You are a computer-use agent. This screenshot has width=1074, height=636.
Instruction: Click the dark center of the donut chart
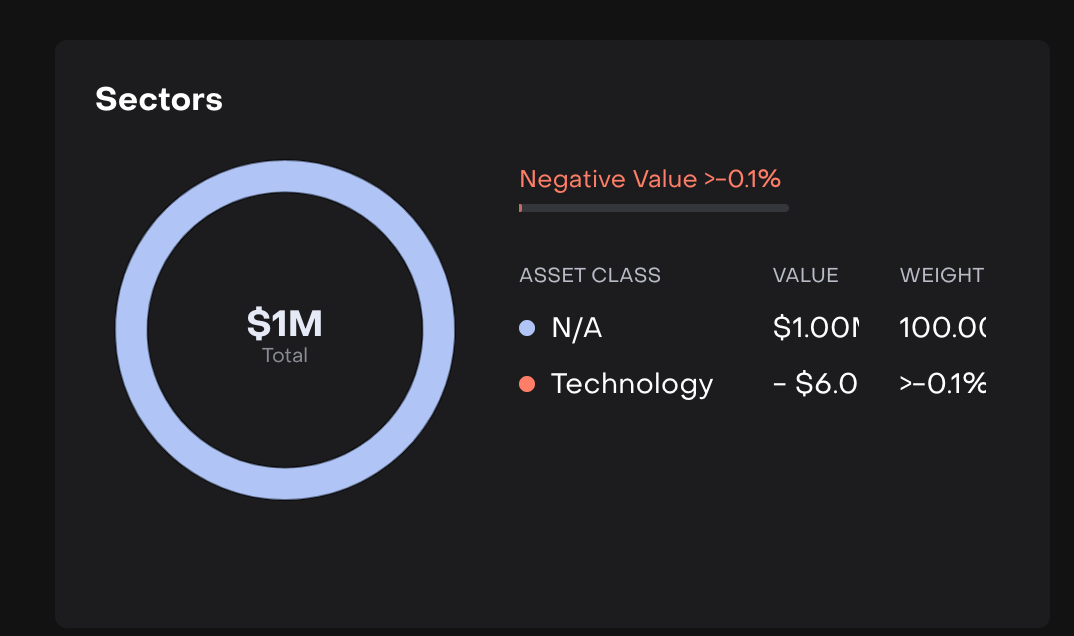285,260
